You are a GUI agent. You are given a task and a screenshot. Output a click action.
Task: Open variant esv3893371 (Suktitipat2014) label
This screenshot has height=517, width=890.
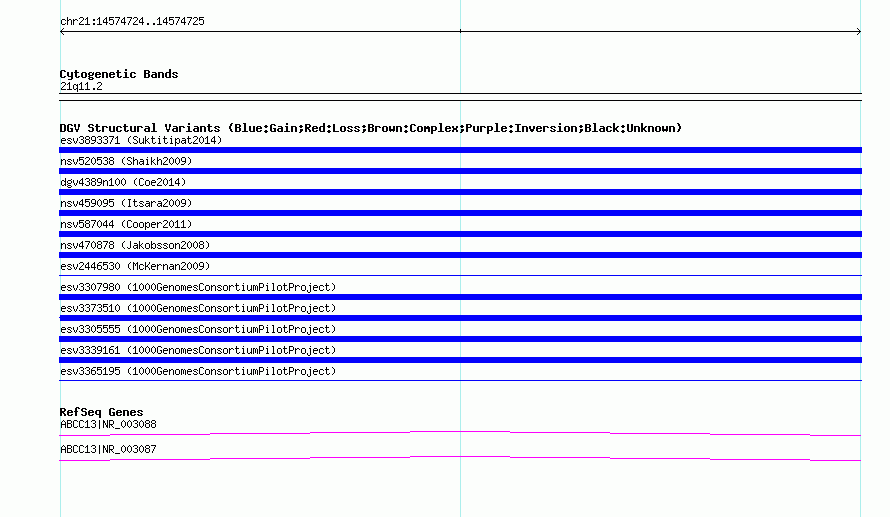click(141, 140)
